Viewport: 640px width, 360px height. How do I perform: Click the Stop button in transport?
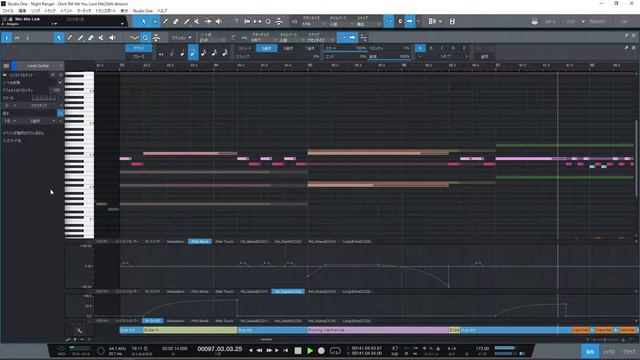coord(298,350)
